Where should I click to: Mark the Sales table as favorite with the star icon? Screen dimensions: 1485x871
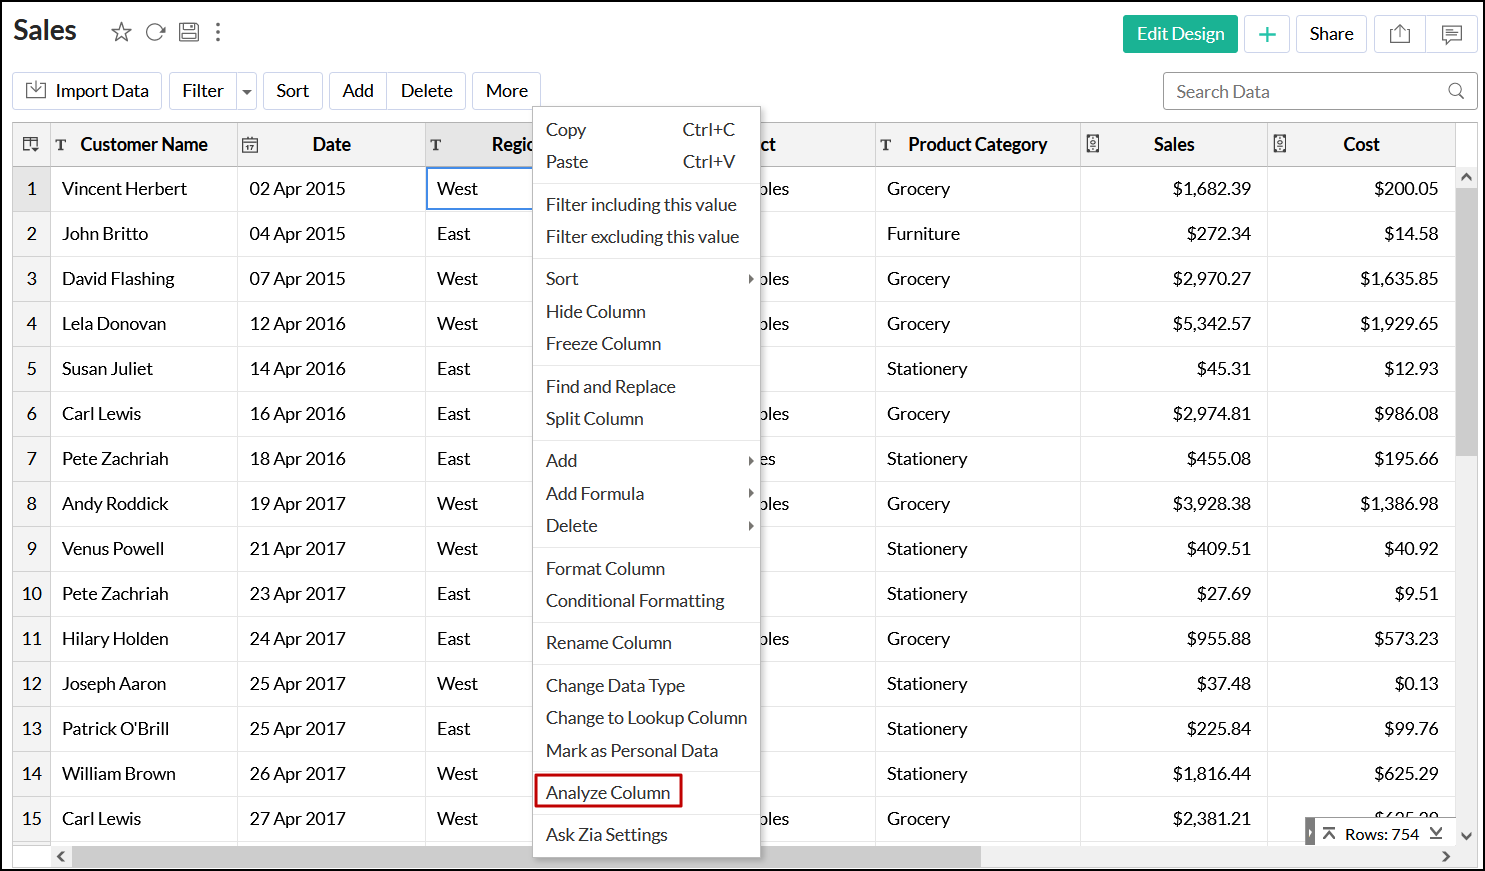pyautogui.click(x=121, y=32)
